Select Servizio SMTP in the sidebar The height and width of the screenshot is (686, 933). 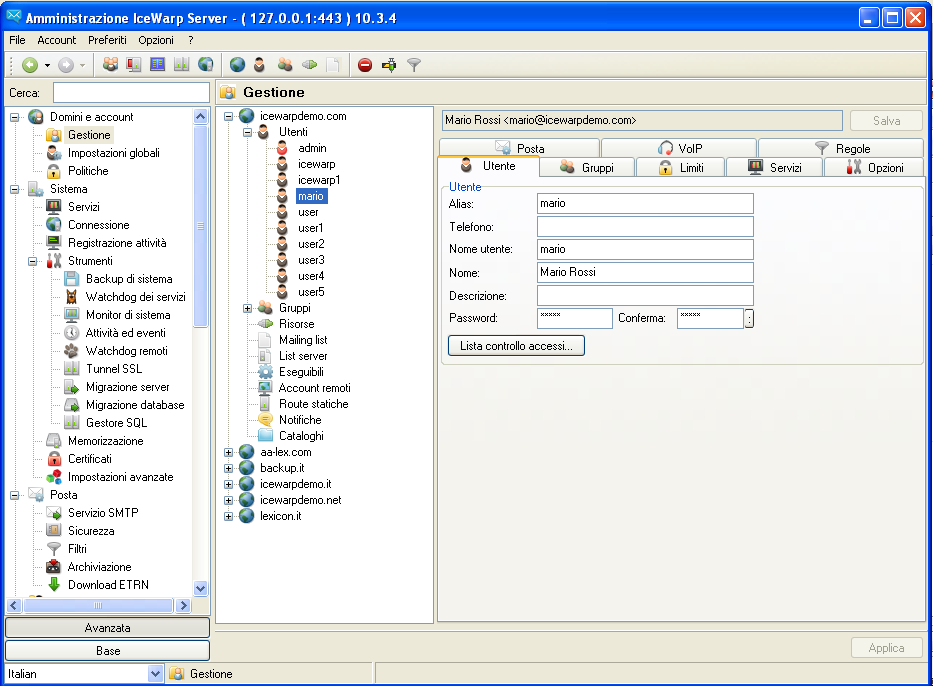tap(103, 513)
